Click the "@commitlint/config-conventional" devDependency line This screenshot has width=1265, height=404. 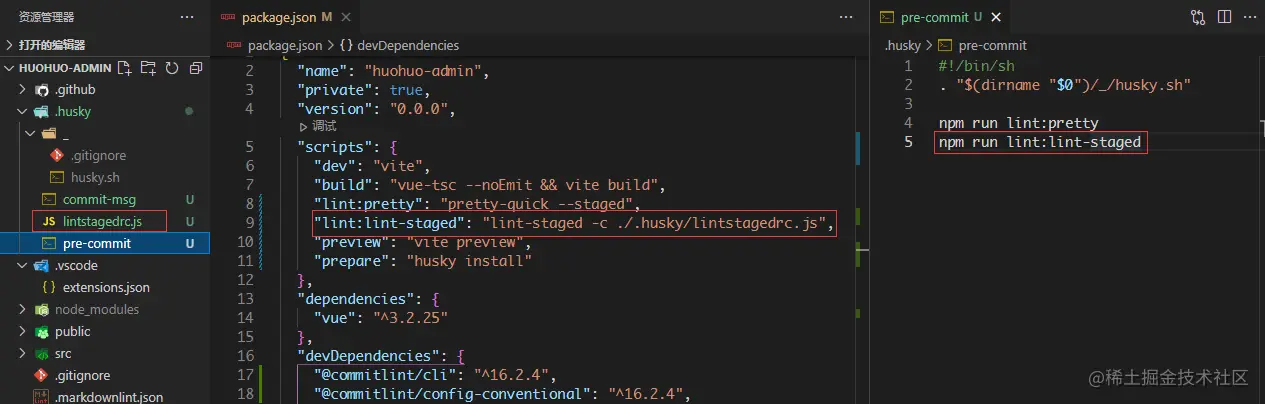502,395
